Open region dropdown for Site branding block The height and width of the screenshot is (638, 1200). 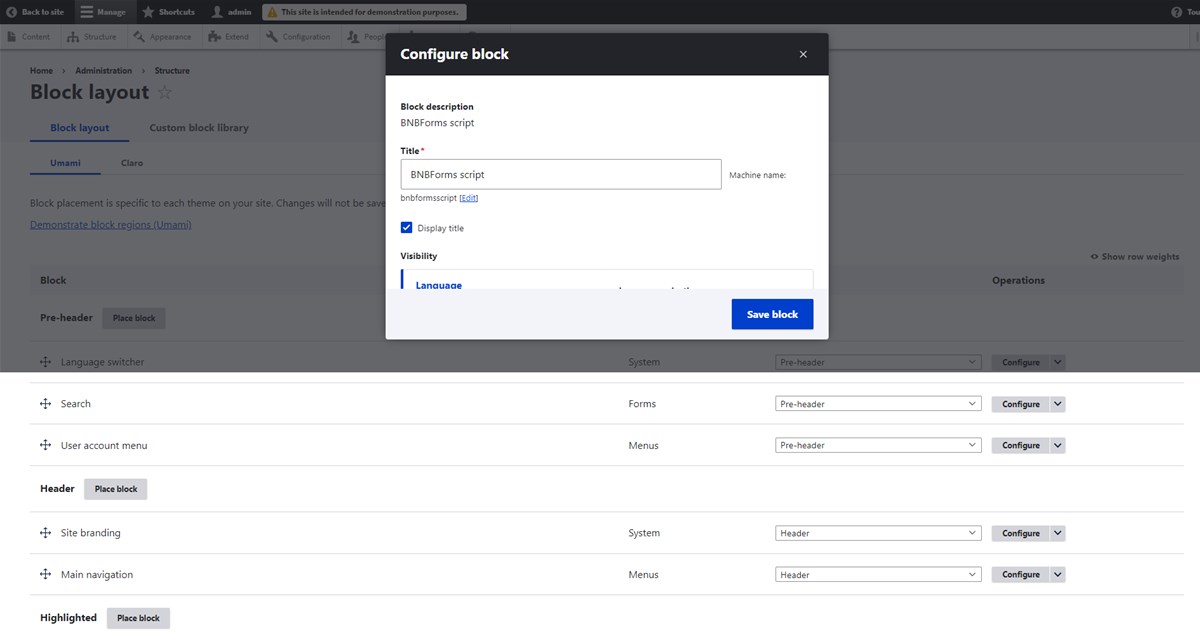878,533
